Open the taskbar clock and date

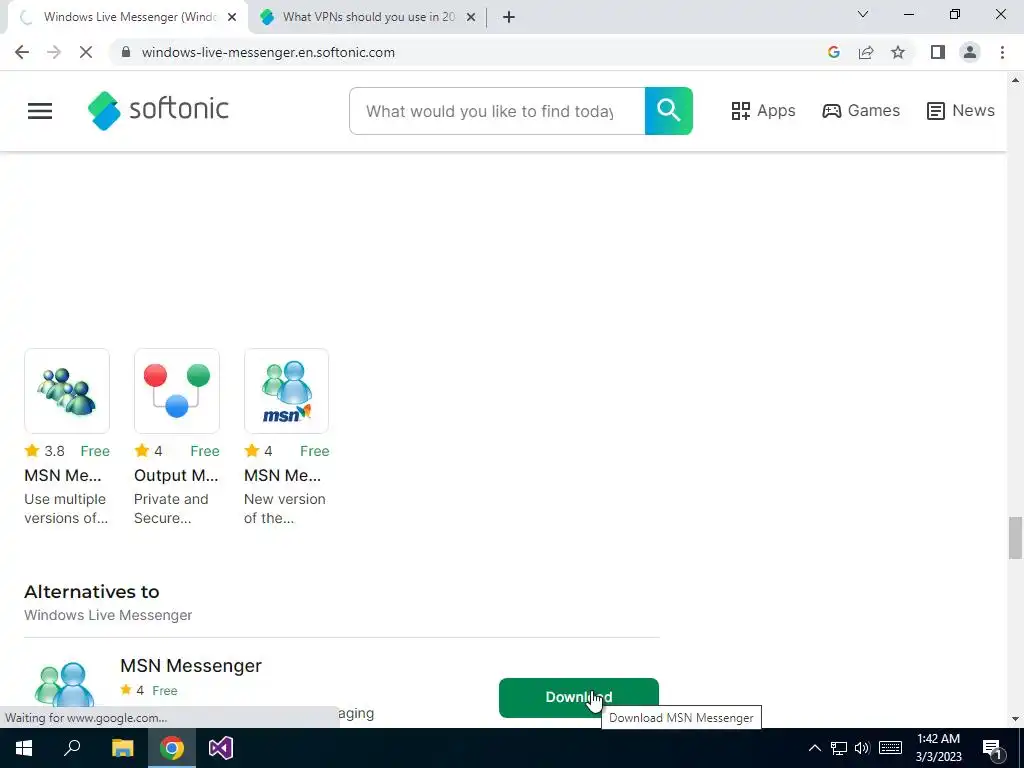click(938, 748)
